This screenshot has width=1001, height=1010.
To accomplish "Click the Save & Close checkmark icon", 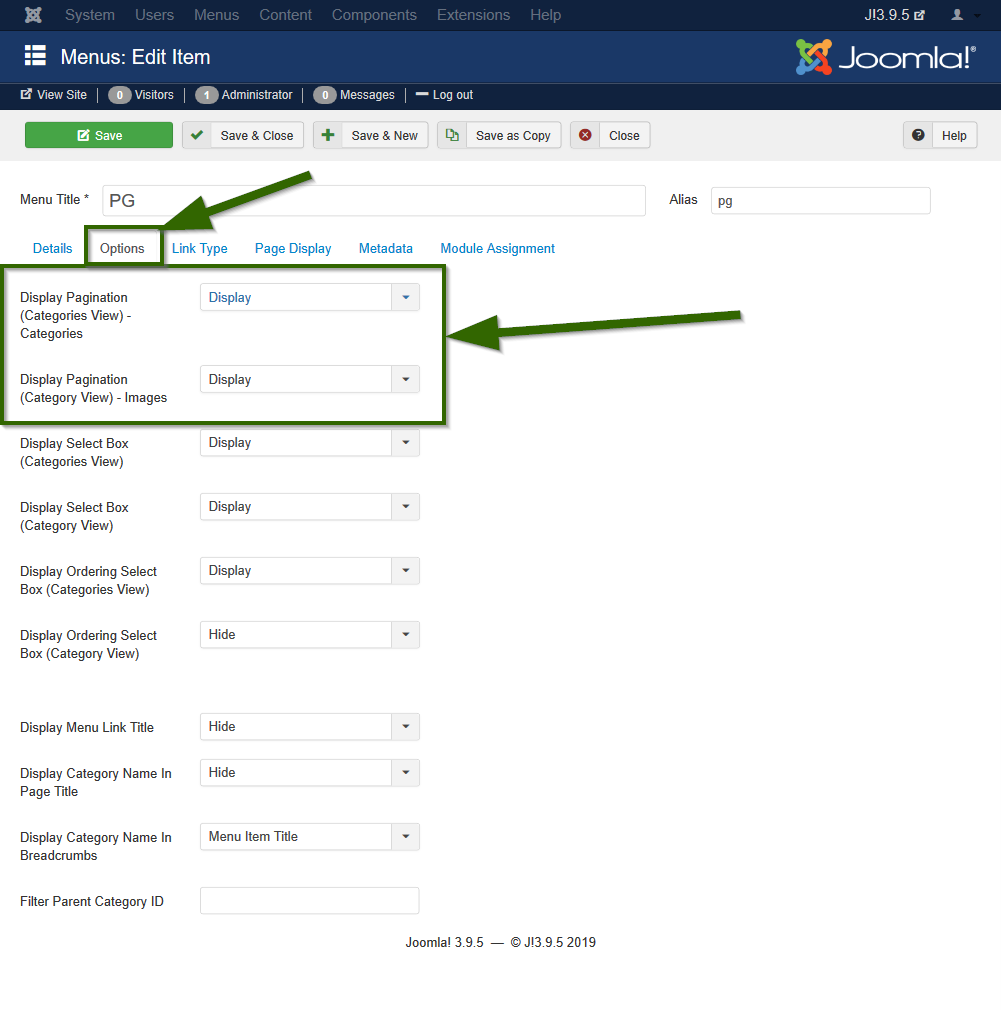I will point(197,135).
